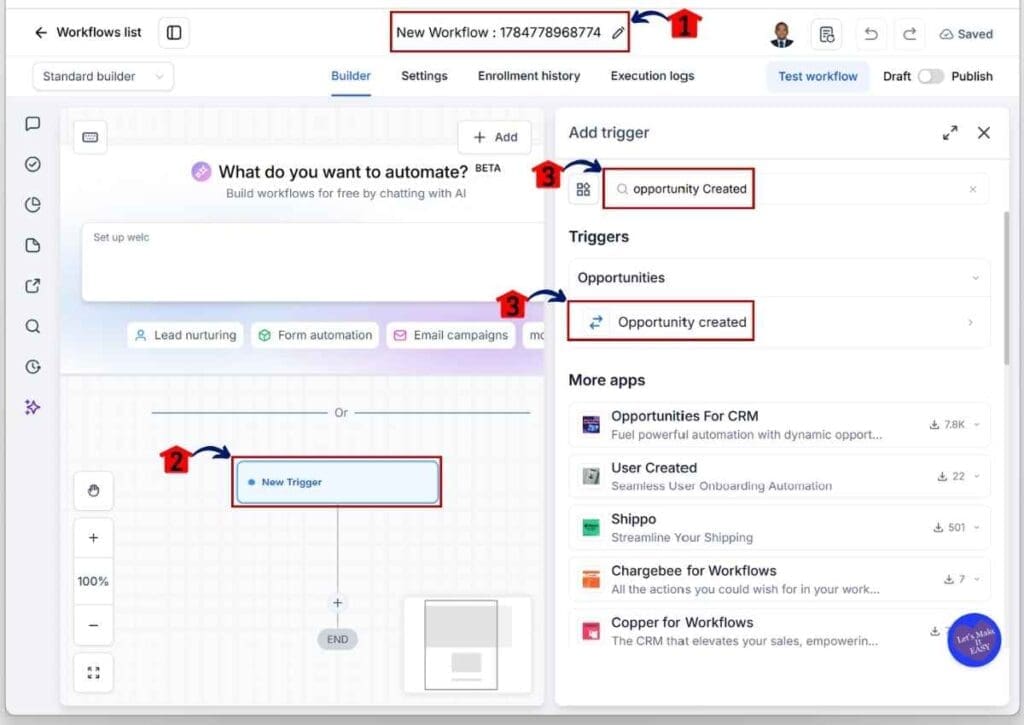Select the Lead nurturing suggestion
Screen dimensions: 1024x725
tap(185, 335)
